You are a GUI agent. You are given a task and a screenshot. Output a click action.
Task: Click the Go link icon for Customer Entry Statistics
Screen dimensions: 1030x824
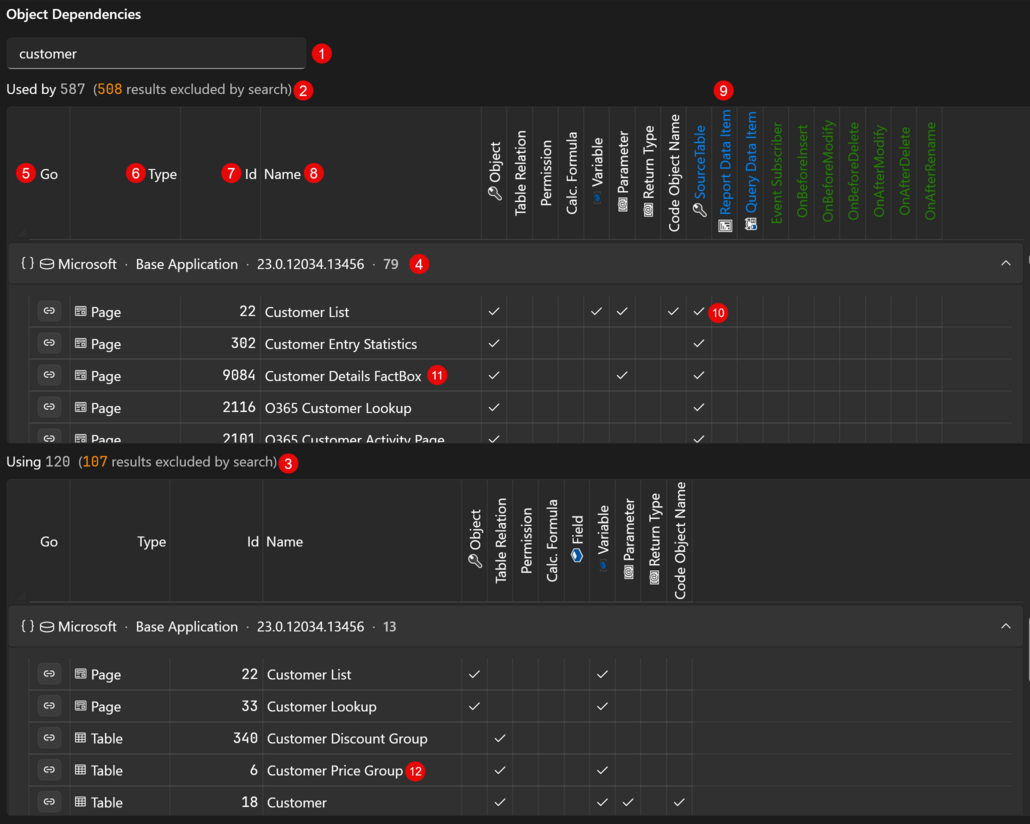(x=49, y=343)
